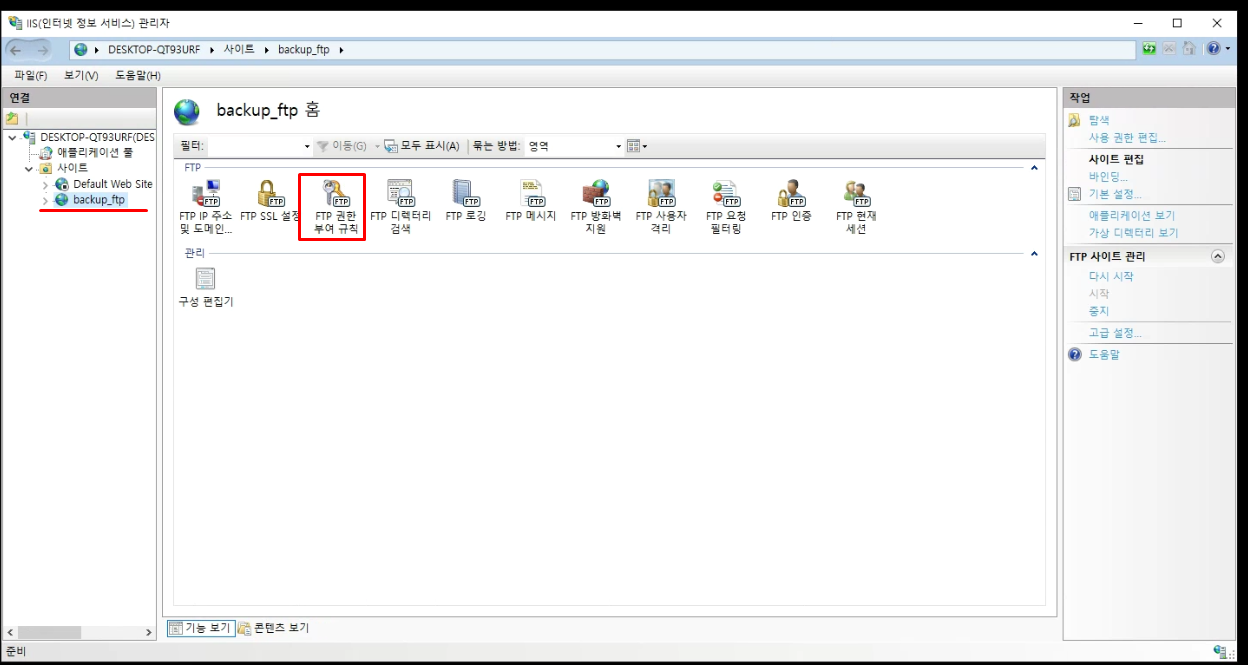
Task: Select Default Web Site in tree
Action: click(113, 184)
